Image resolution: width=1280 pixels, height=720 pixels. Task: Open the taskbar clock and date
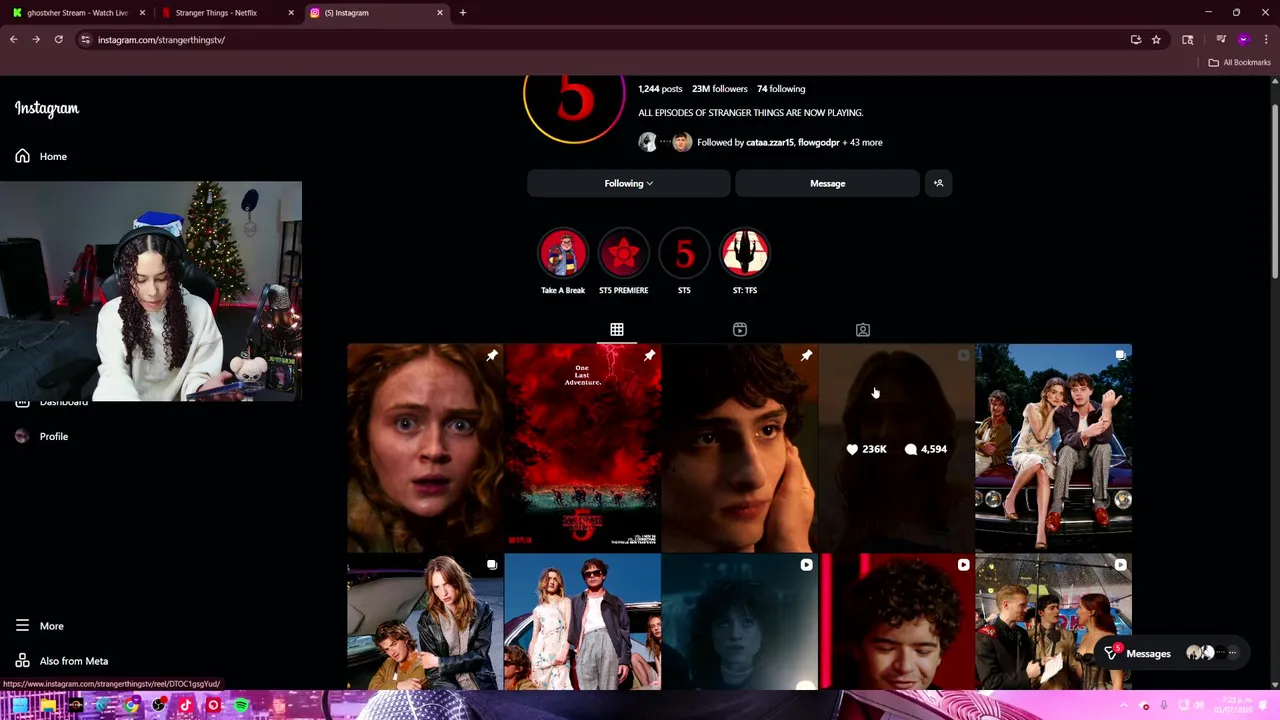1235,706
